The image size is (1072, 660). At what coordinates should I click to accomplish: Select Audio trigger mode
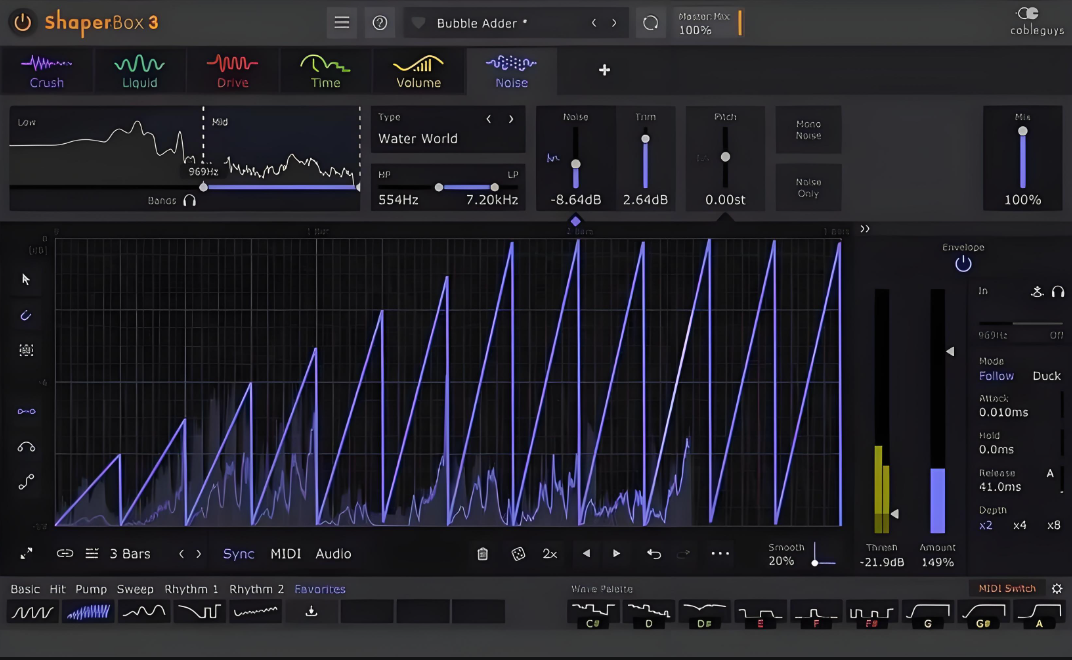(x=333, y=554)
